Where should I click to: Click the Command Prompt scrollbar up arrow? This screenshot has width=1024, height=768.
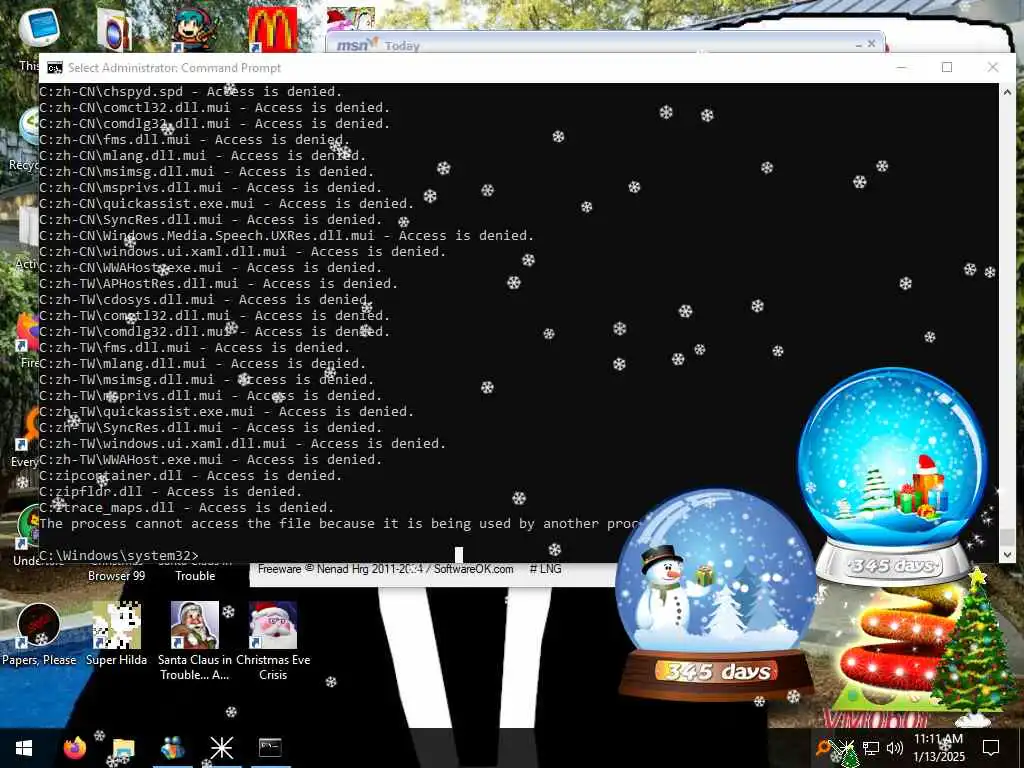1006,92
